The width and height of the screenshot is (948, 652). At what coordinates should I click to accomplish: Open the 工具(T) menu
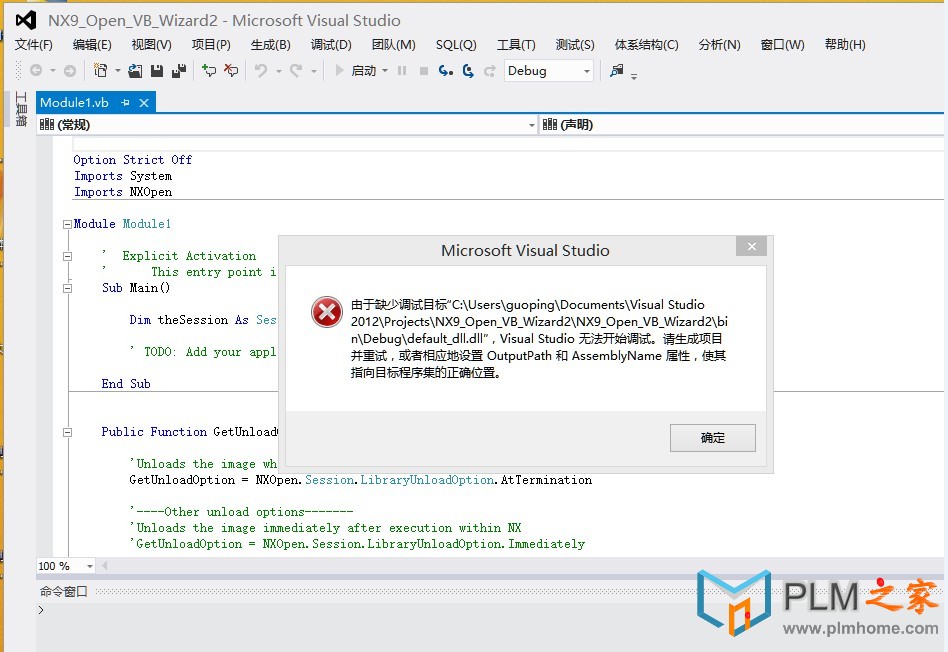coord(516,45)
